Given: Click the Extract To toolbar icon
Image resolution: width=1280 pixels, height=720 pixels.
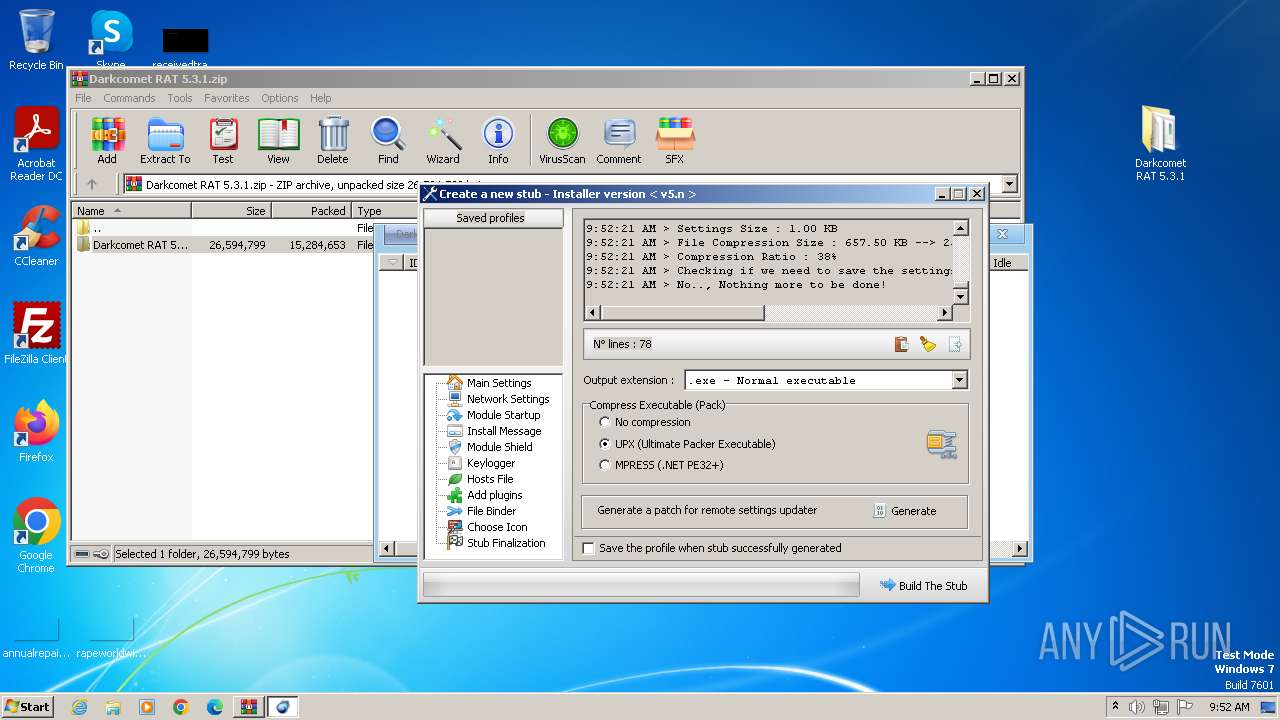Looking at the screenshot, I should coord(165,140).
